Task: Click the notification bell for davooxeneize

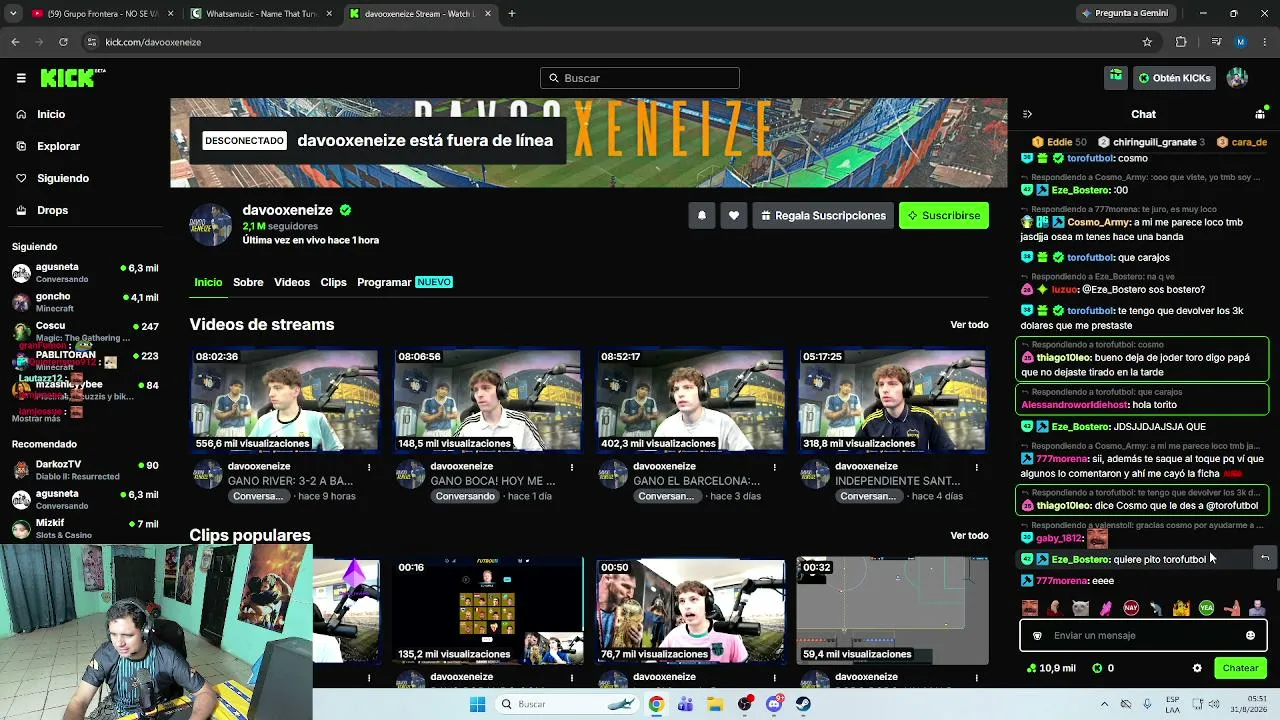Action: [x=701, y=215]
